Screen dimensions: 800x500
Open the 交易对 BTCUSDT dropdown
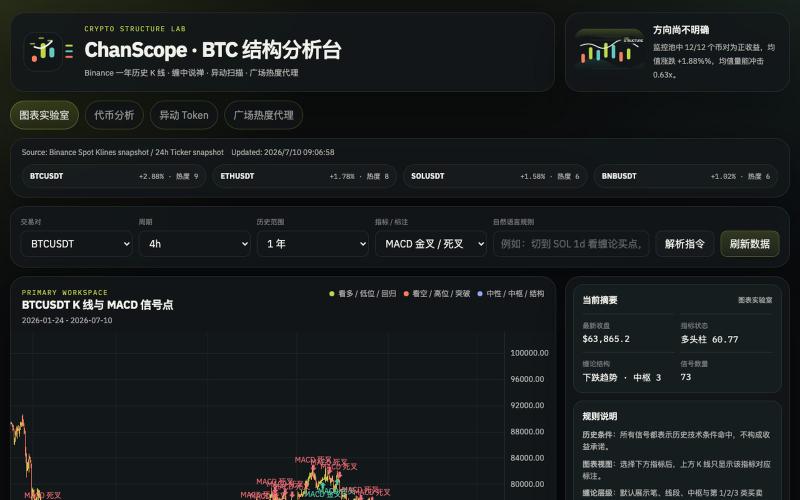(x=77, y=244)
